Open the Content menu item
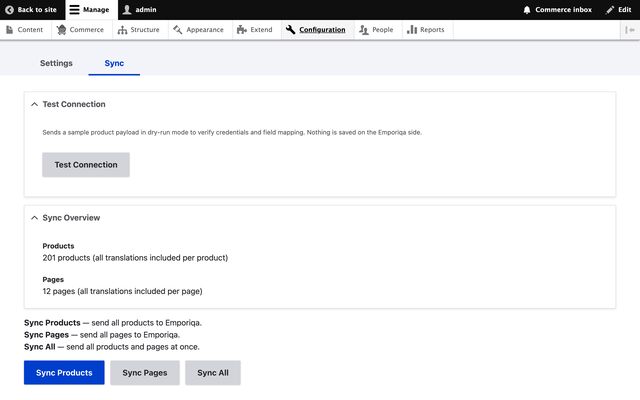Screen dimensions: 640x400 [30, 30]
